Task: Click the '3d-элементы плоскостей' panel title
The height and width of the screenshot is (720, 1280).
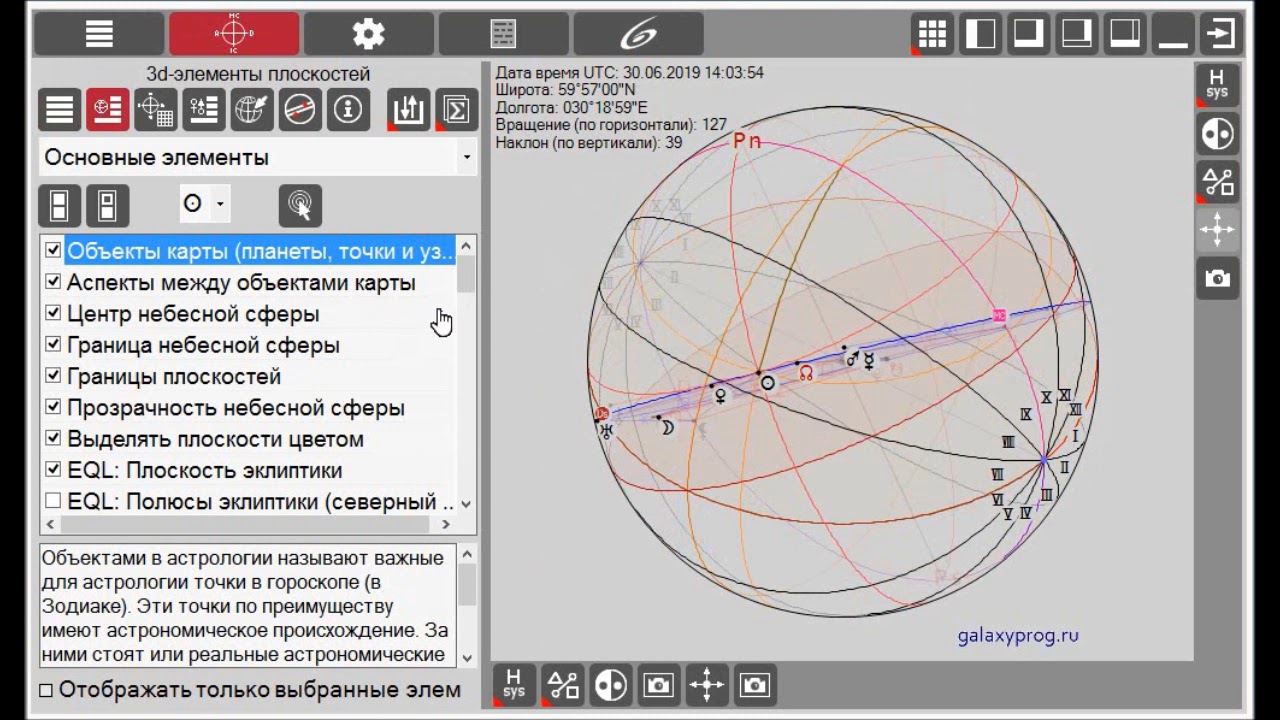Action: pyautogui.click(x=258, y=74)
